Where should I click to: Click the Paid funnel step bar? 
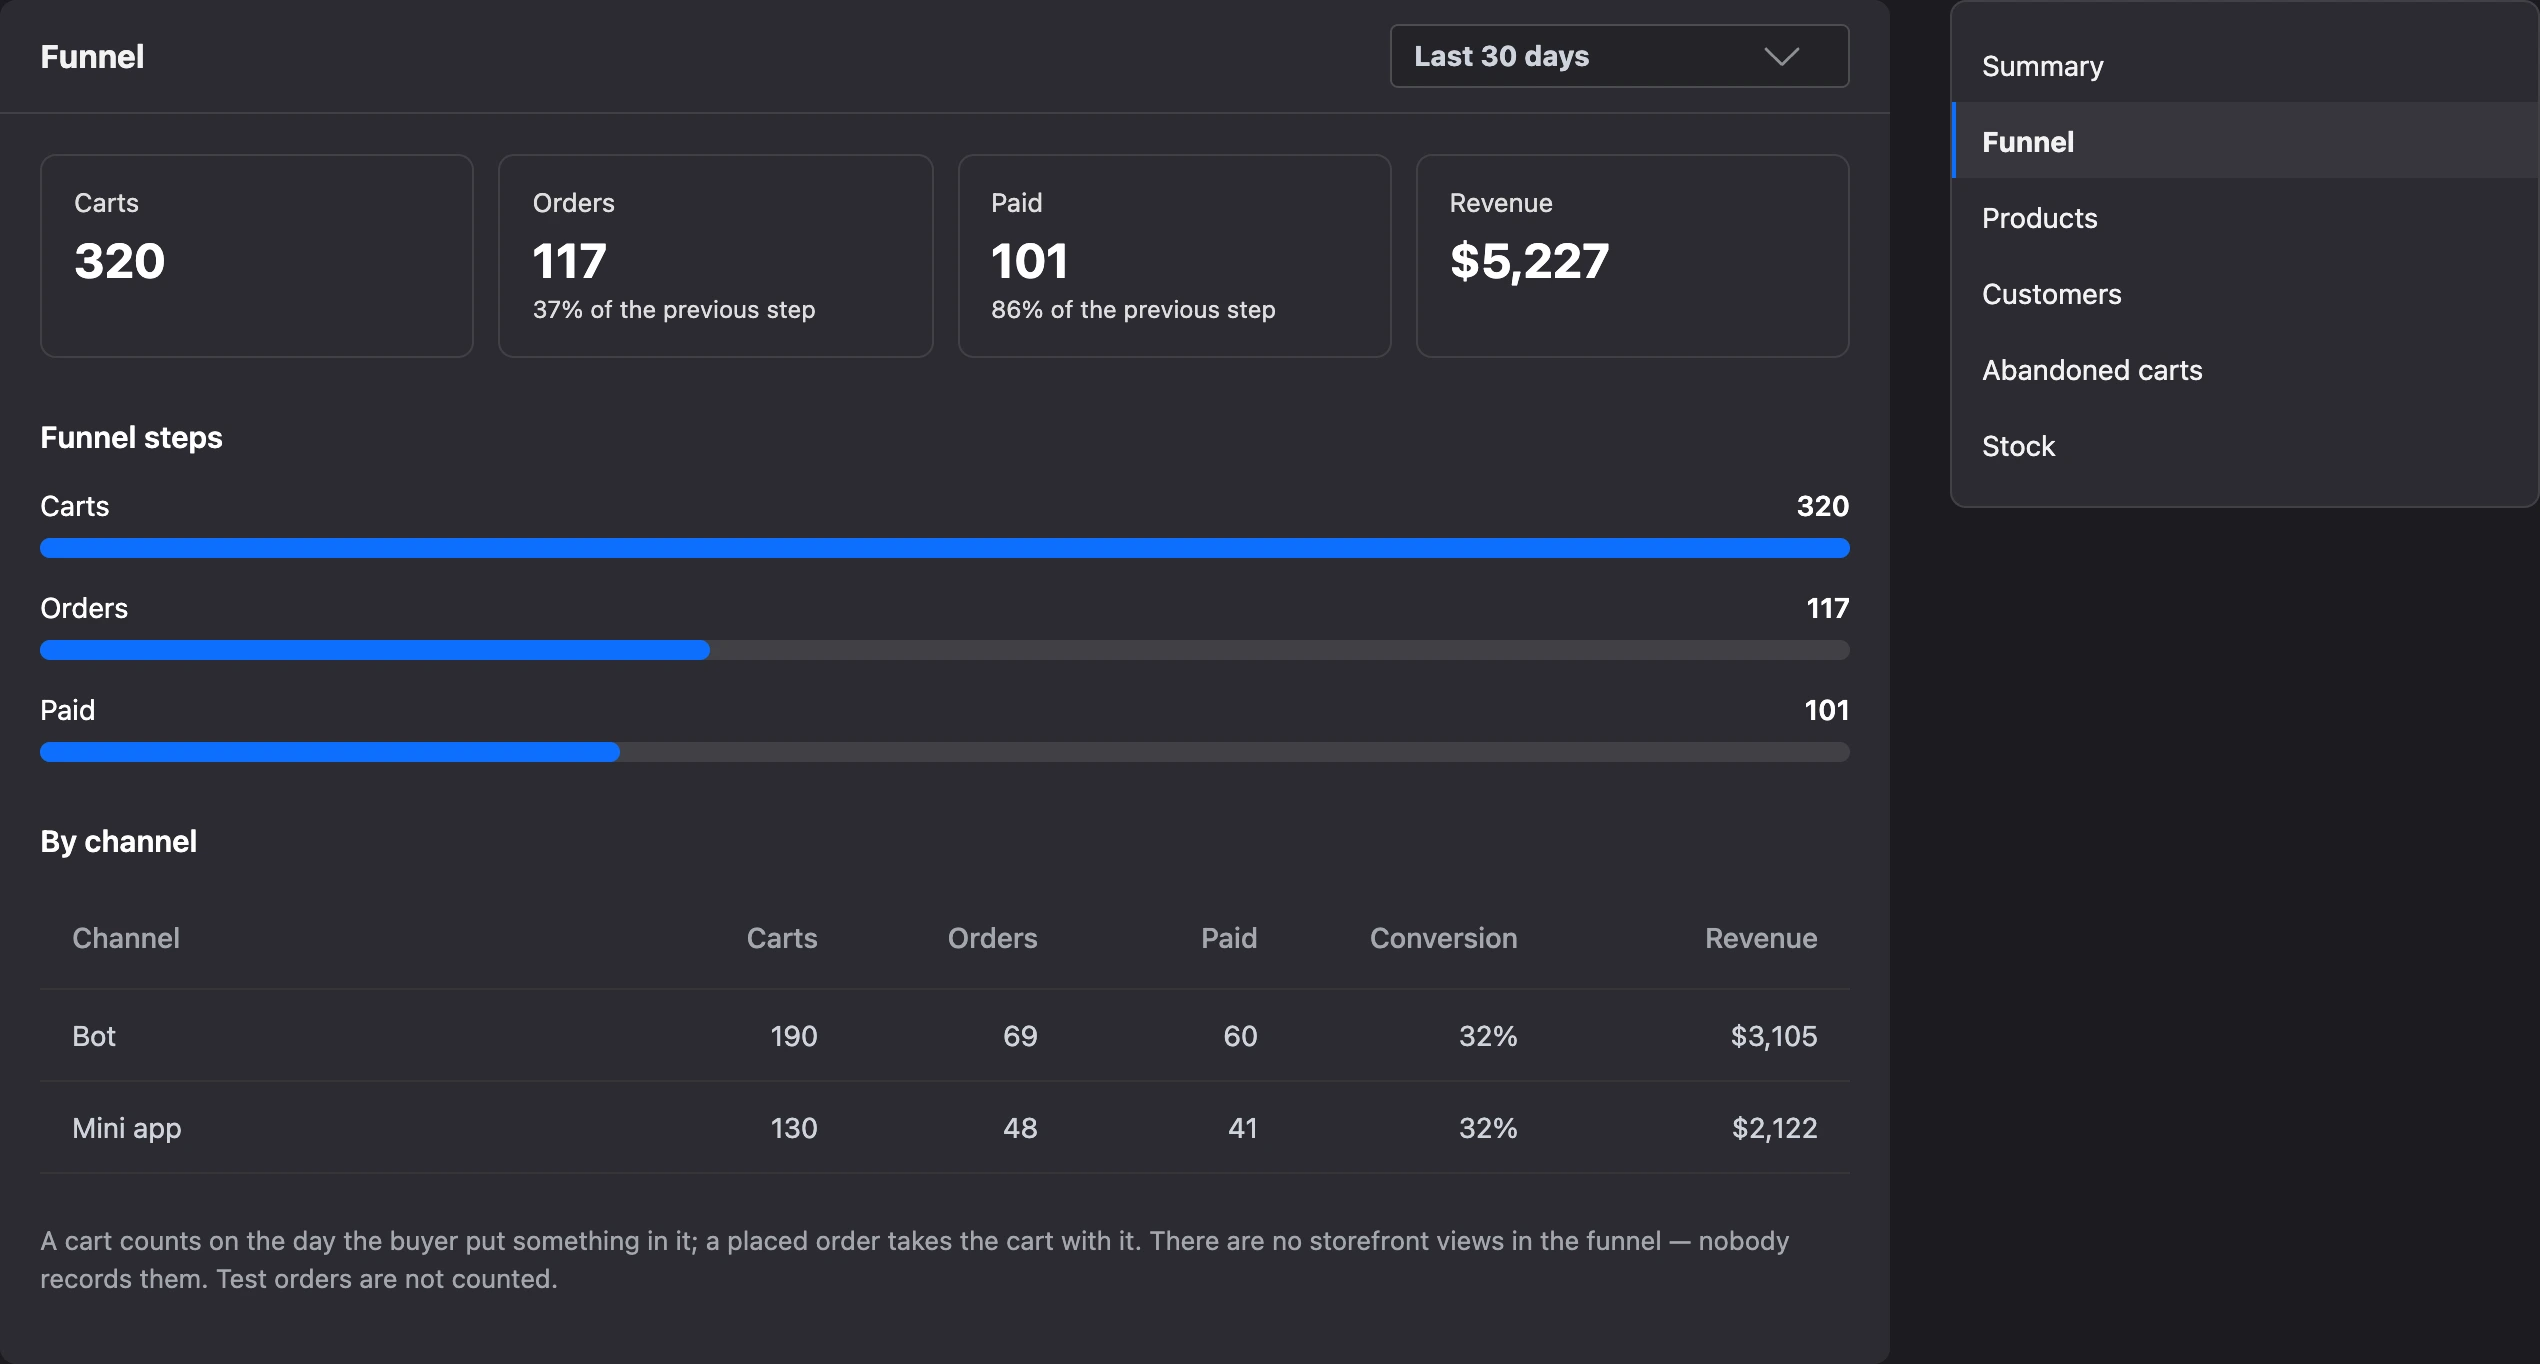pos(945,752)
